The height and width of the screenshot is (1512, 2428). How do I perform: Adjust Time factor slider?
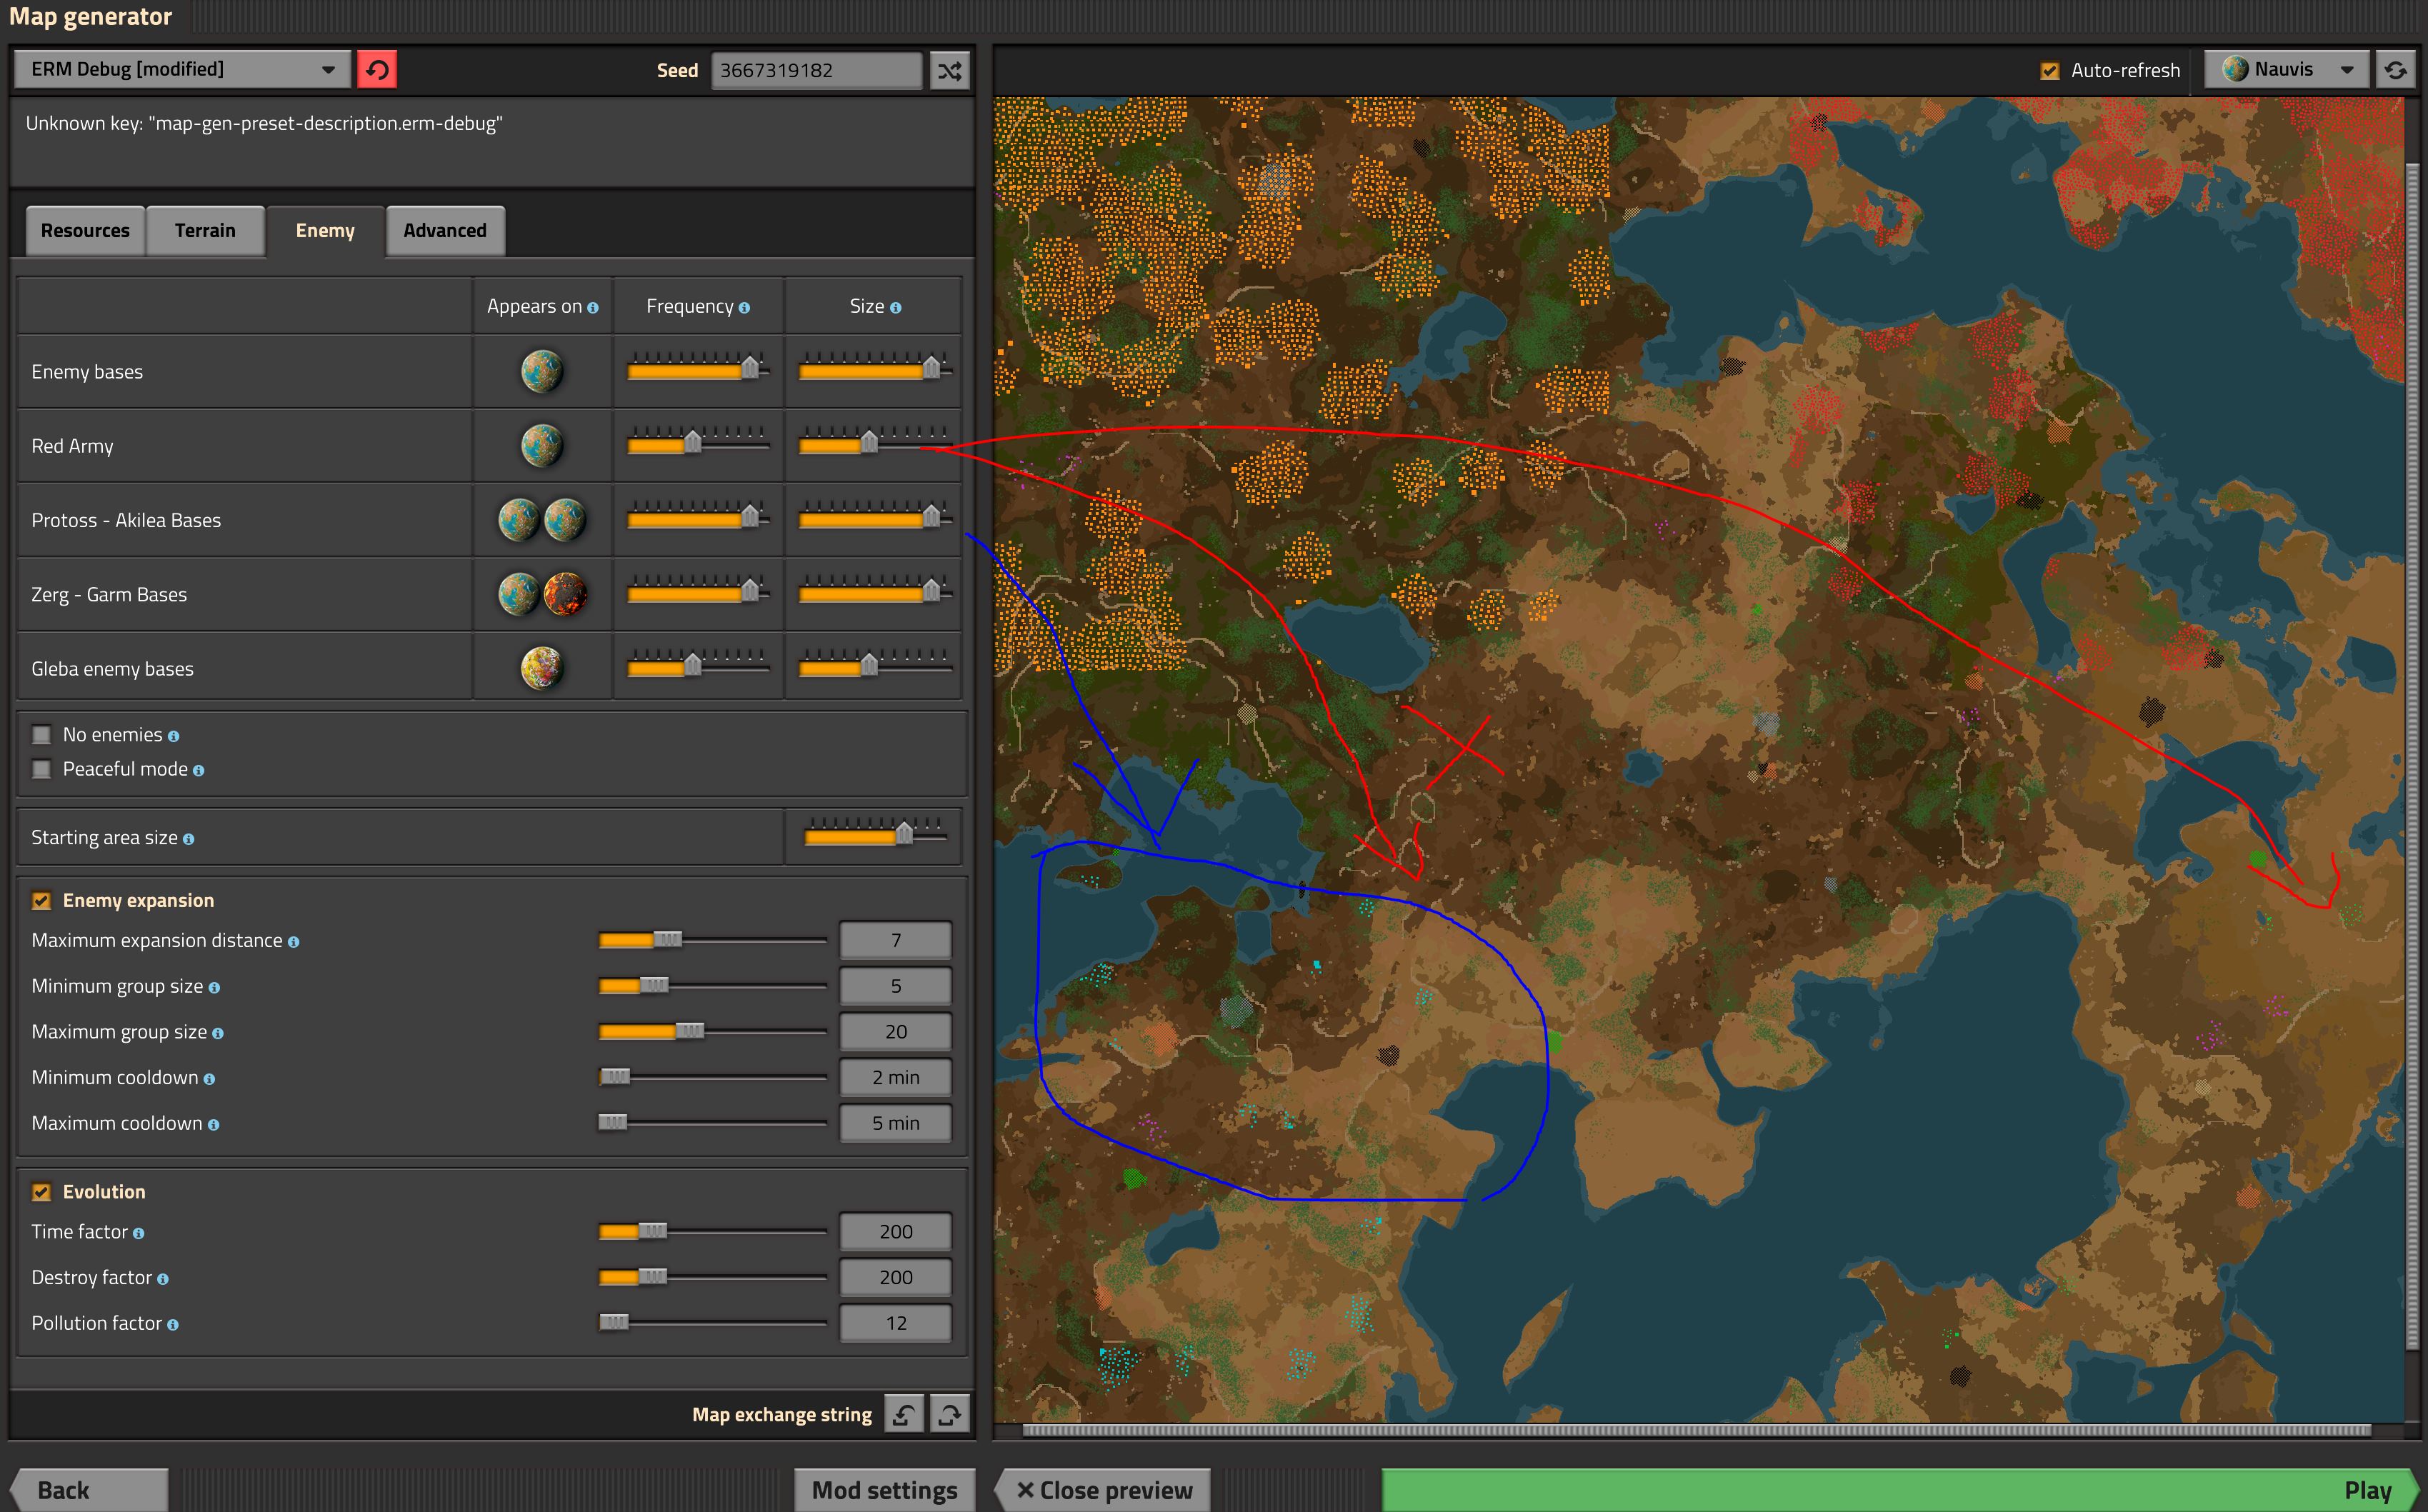(x=712, y=1231)
